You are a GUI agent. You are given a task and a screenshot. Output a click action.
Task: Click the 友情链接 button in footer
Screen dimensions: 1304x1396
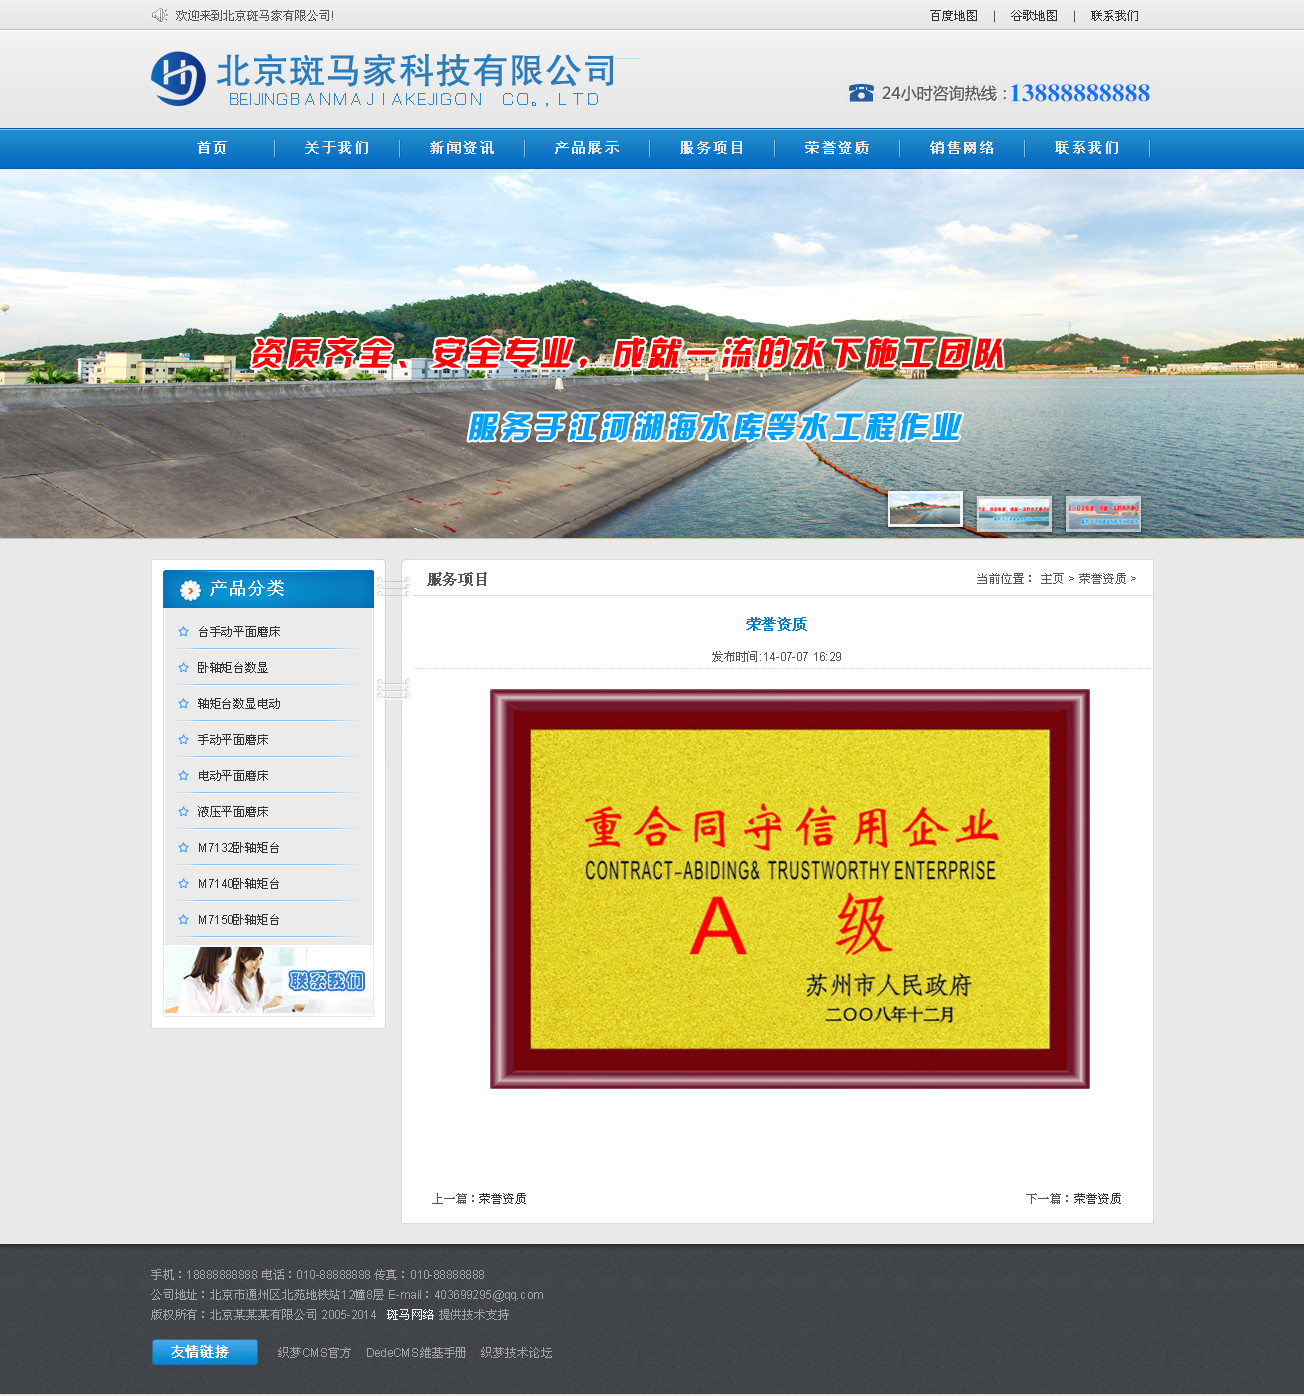pos(205,1352)
